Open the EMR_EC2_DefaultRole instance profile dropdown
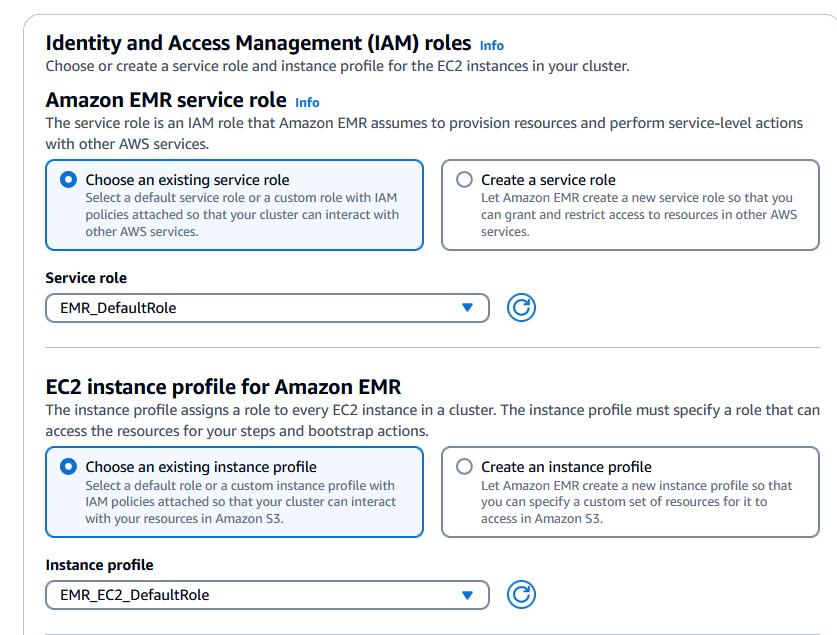This screenshot has height=635, width=837. point(267,595)
